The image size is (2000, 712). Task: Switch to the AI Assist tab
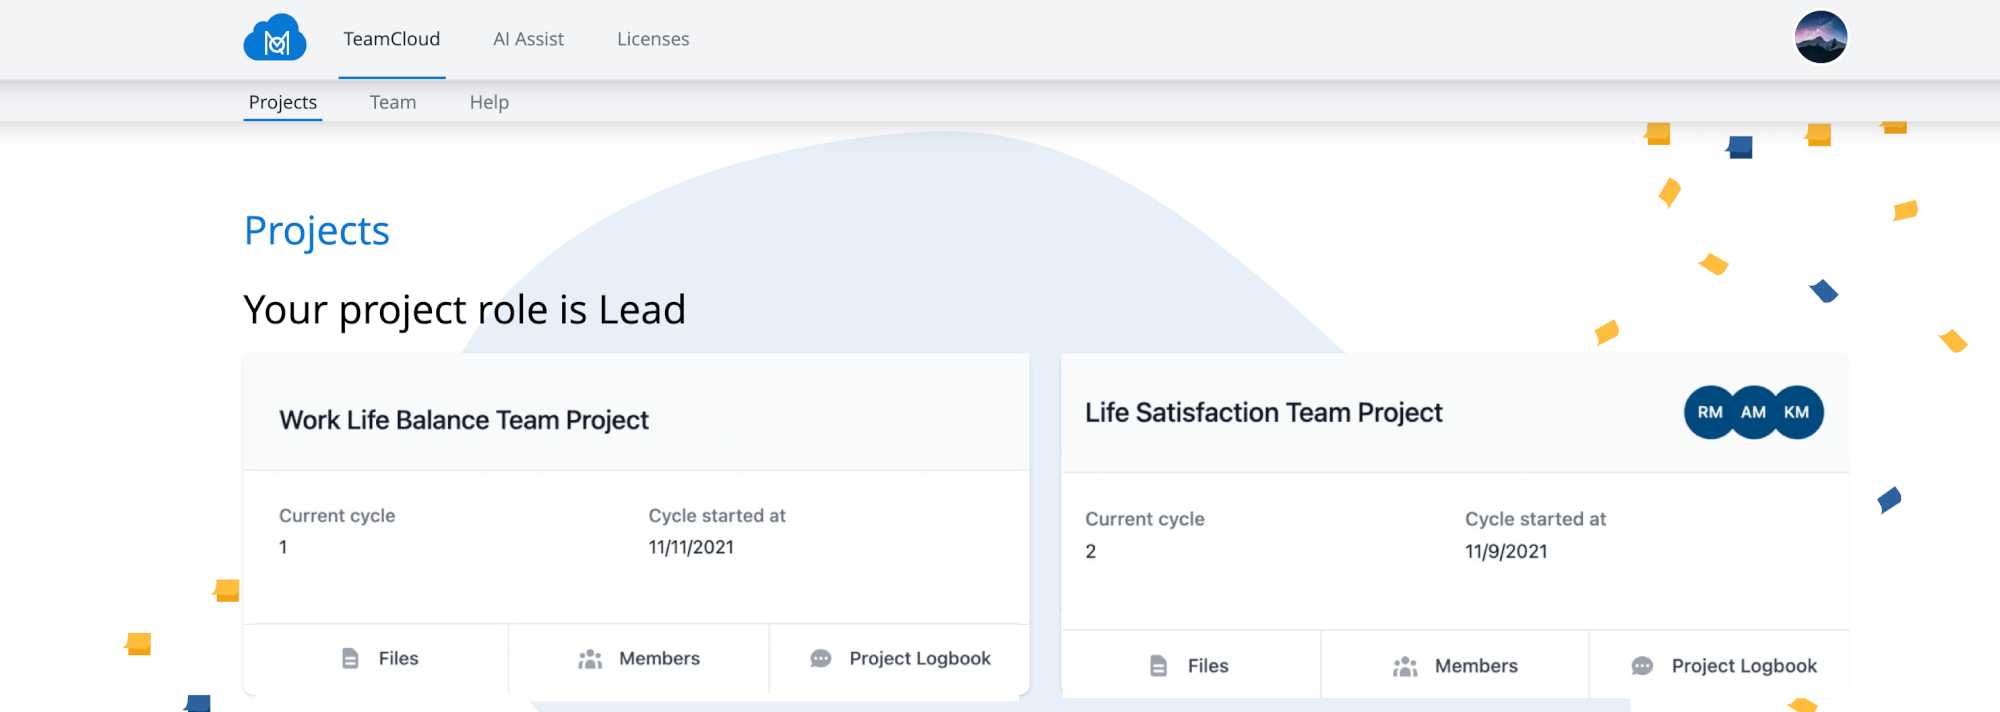click(x=528, y=39)
